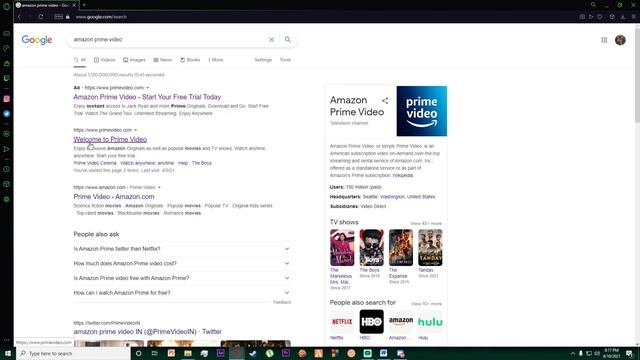The height and width of the screenshot is (360, 640).
Task: Click the browser Back arrow
Action: [x=19, y=17]
